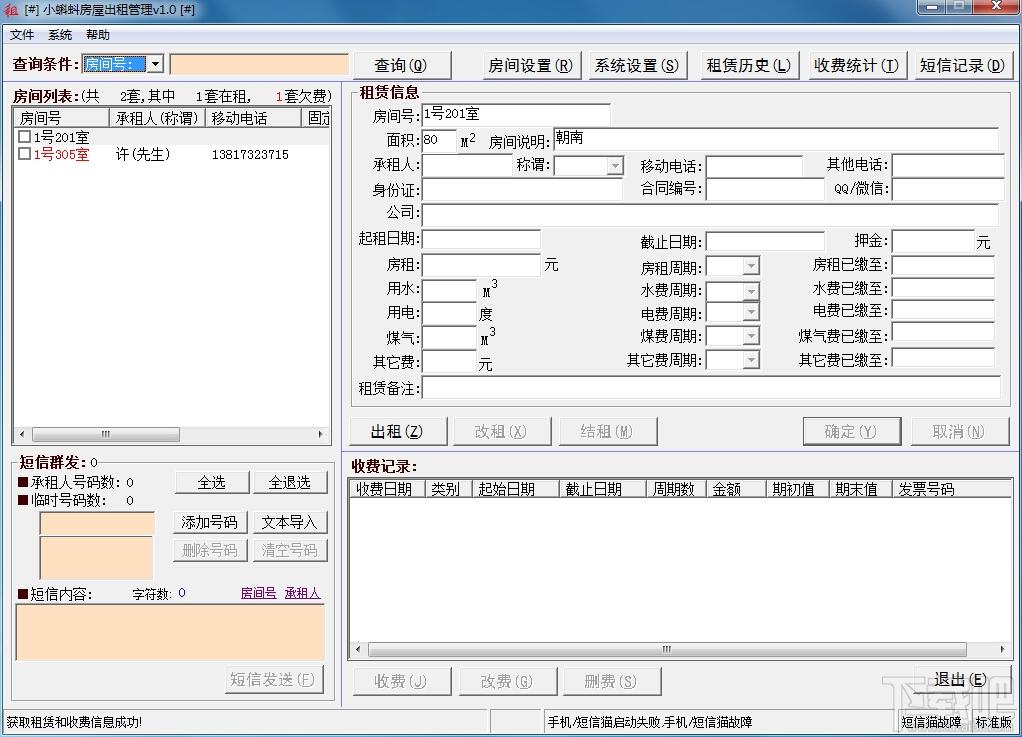The width and height of the screenshot is (1022, 737).
Task: Expand the 其它费周期 dropdown
Action: click(x=751, y=359)
